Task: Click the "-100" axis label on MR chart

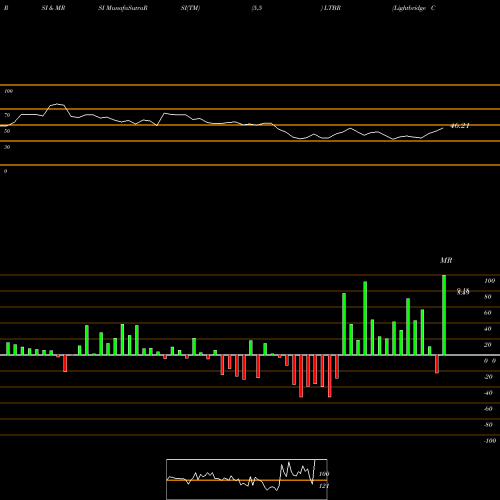Action: (490, 441)
